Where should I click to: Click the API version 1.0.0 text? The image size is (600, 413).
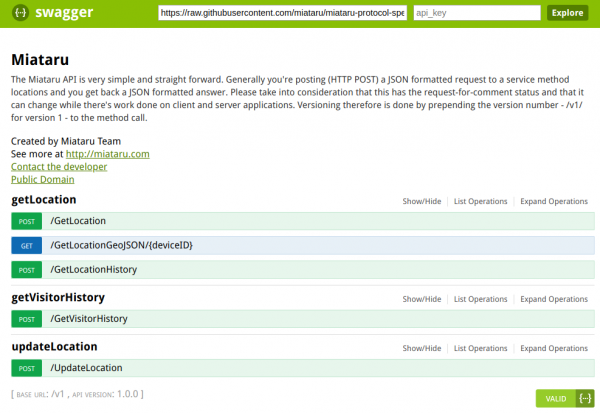pos(105,394)
